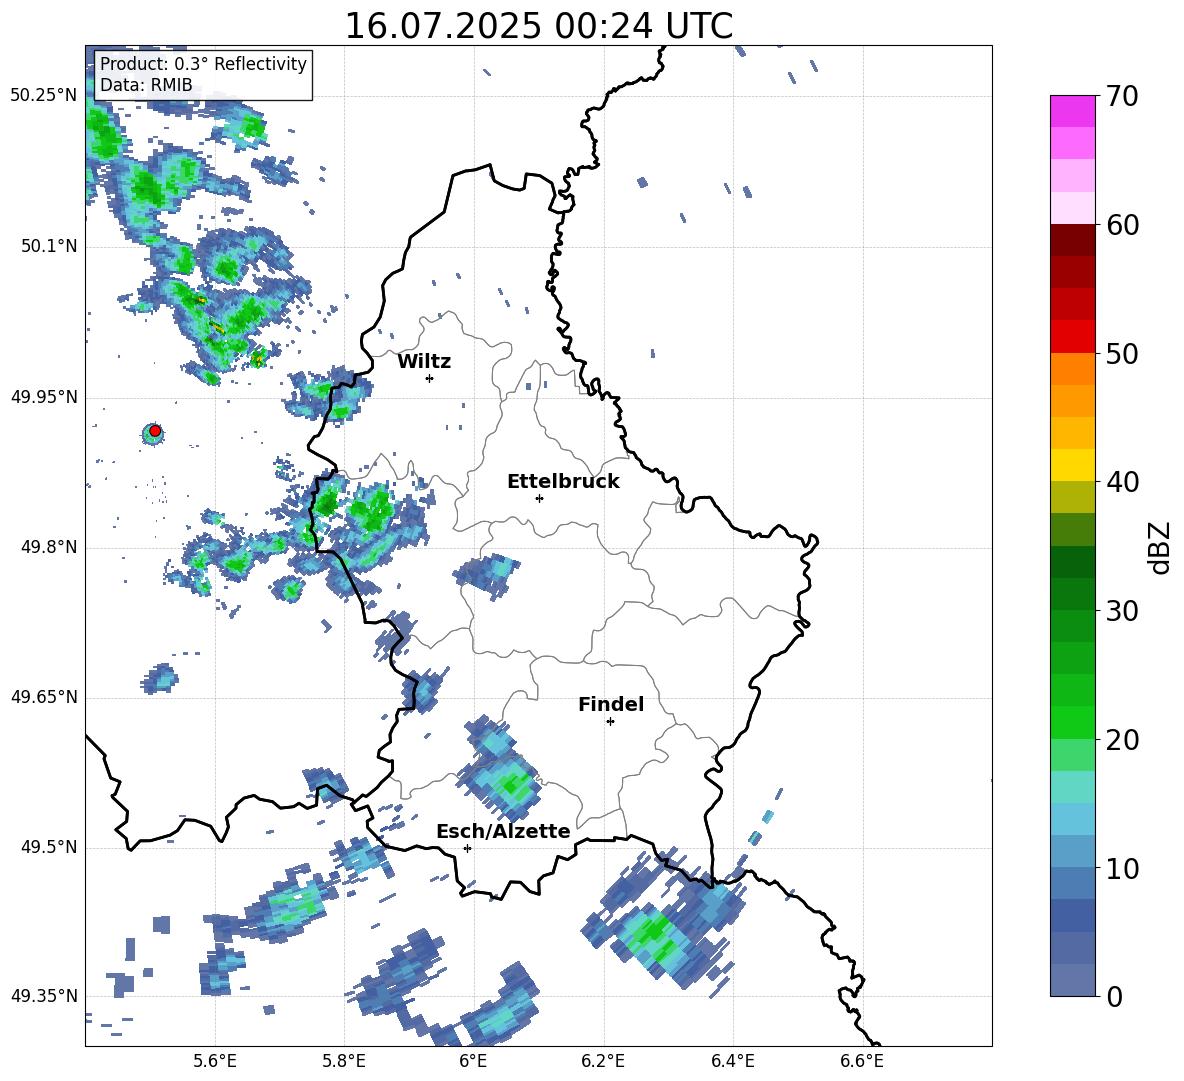The height and width of the screenshot is (1081, 1184).
Task: Click the bright red colorbar swatch above 50
Action: (1072, 337)
